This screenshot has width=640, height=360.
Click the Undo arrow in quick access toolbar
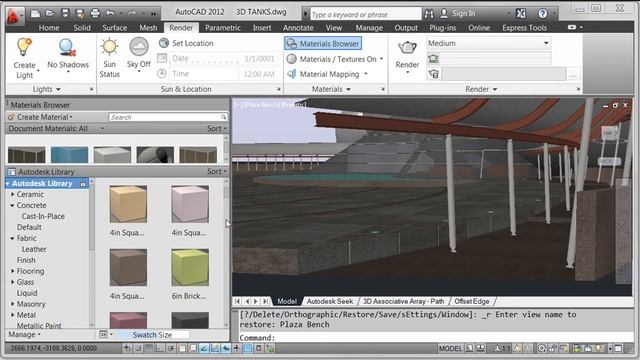[110, 13]
